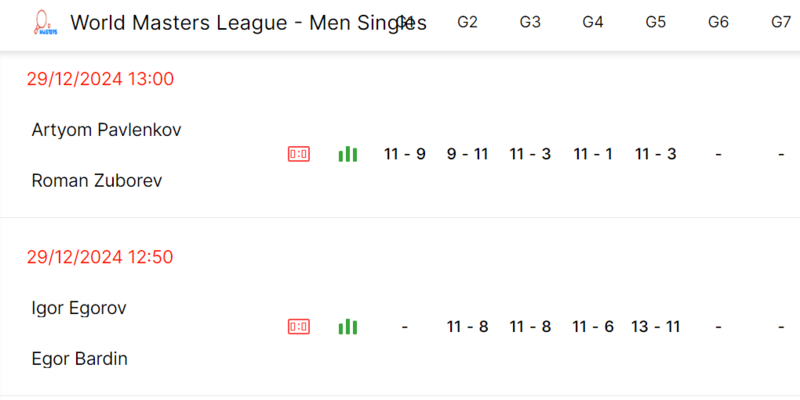Click the G5 column header
Screen dimensions: 800x400
tap(656, 22)
